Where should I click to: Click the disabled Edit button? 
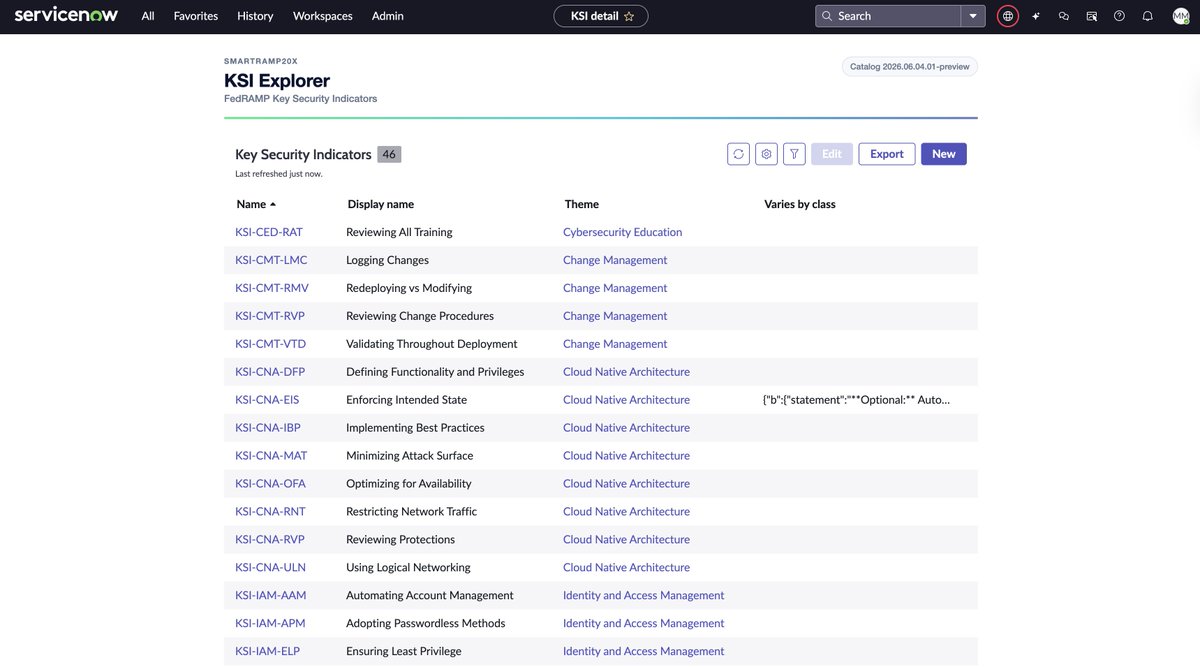(832, 154)
